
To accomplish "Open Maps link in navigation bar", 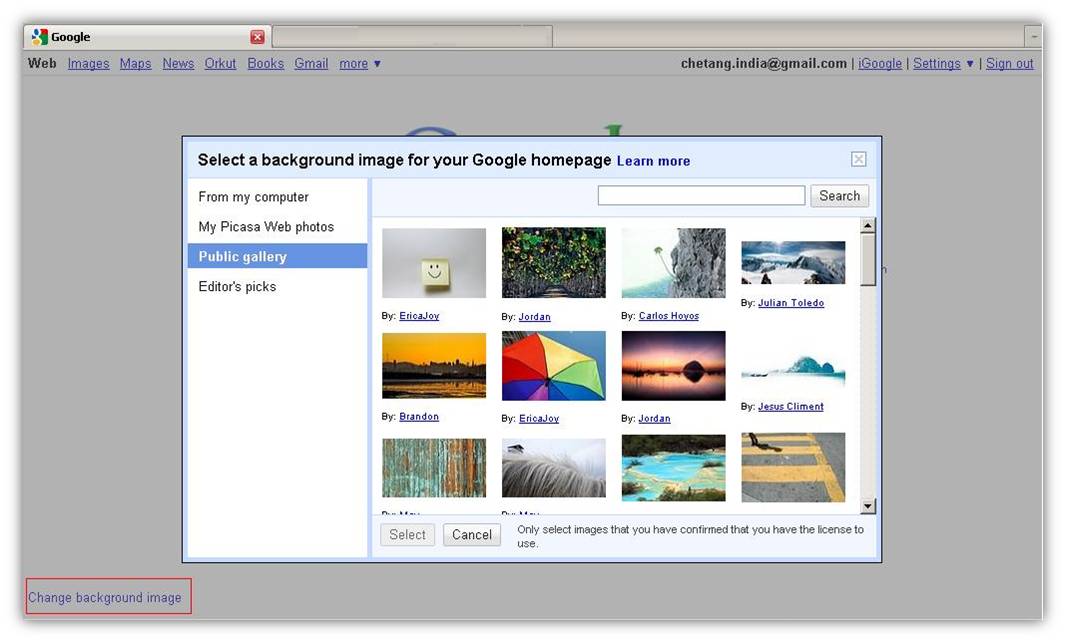I will coord(135,63).
